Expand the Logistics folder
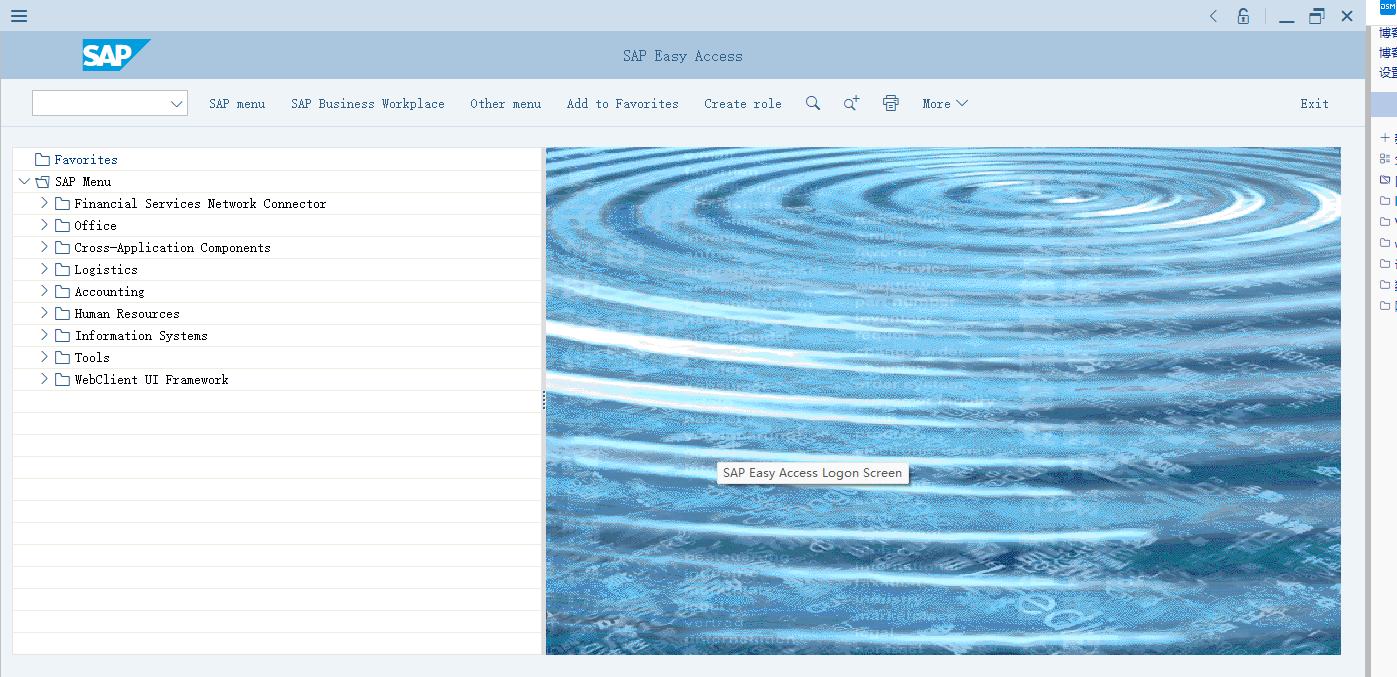Image resolution: width=1397 pixels, height=677 pixels. click(x=44, y=269)
